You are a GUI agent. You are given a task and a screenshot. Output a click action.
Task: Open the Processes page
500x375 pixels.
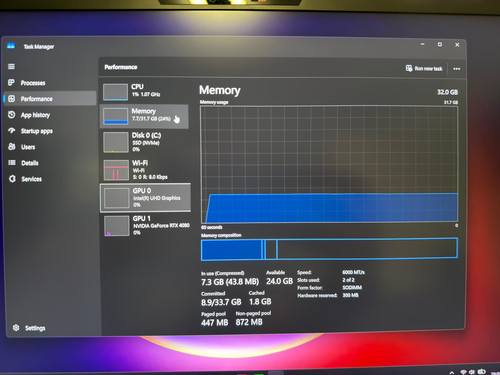(x=50, y=83)
